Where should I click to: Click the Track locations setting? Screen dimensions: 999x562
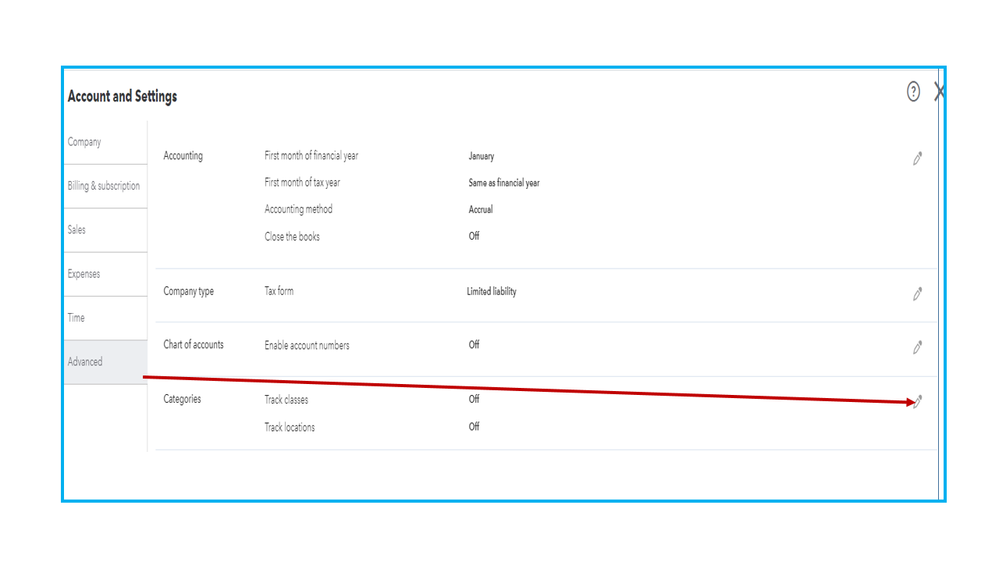289,428
